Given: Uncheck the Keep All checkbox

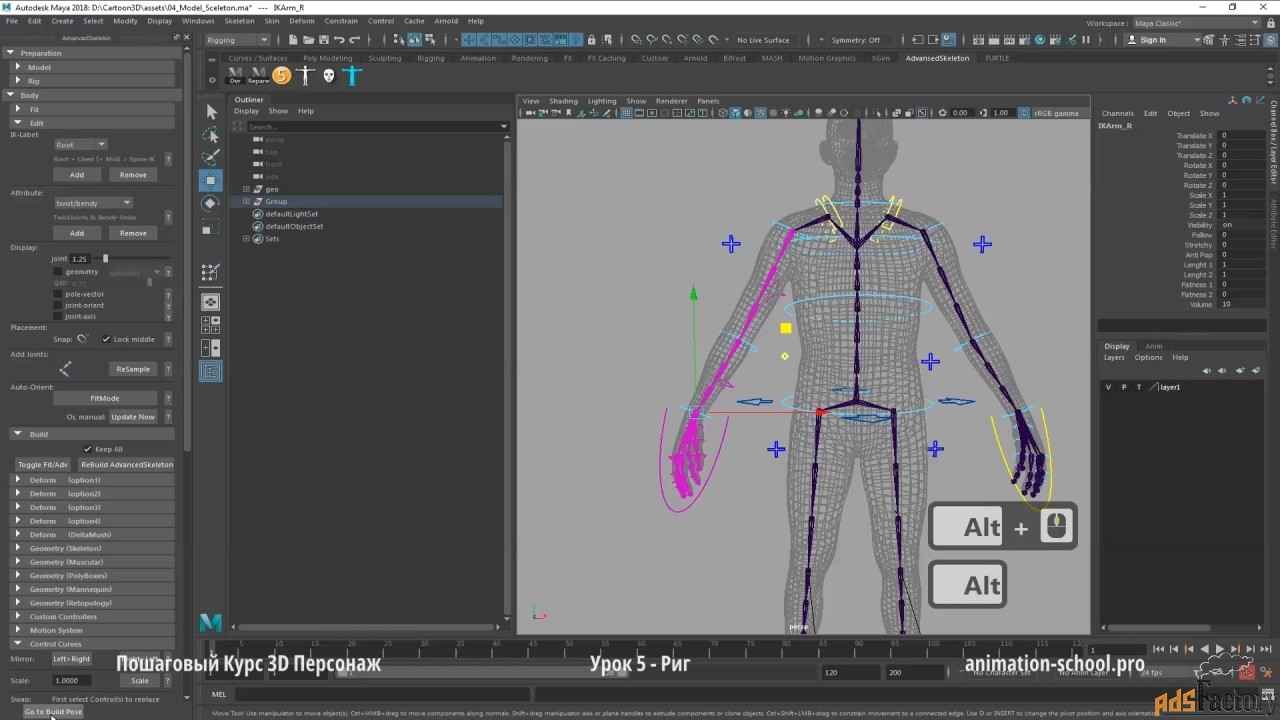Looking at the screenshot, I should pos(88,449).
